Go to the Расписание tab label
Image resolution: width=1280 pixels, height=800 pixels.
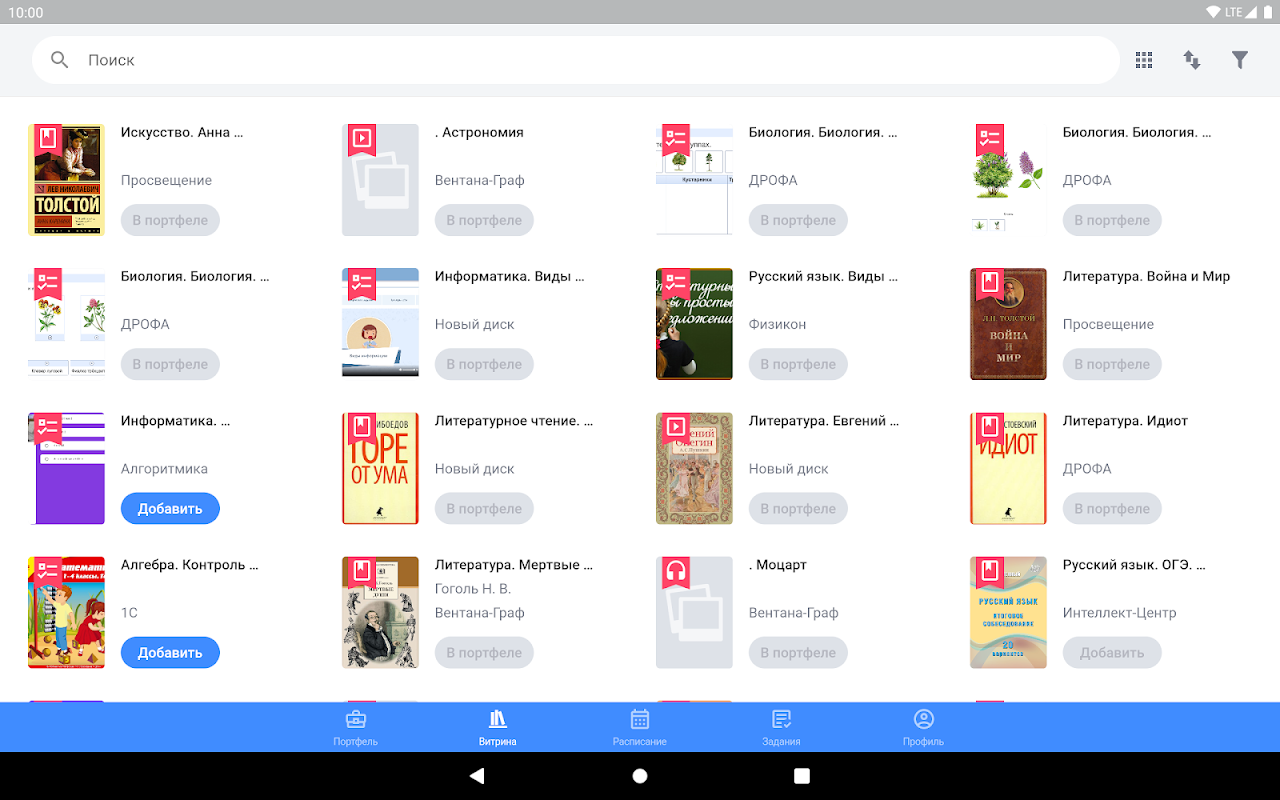click(640, 742)
